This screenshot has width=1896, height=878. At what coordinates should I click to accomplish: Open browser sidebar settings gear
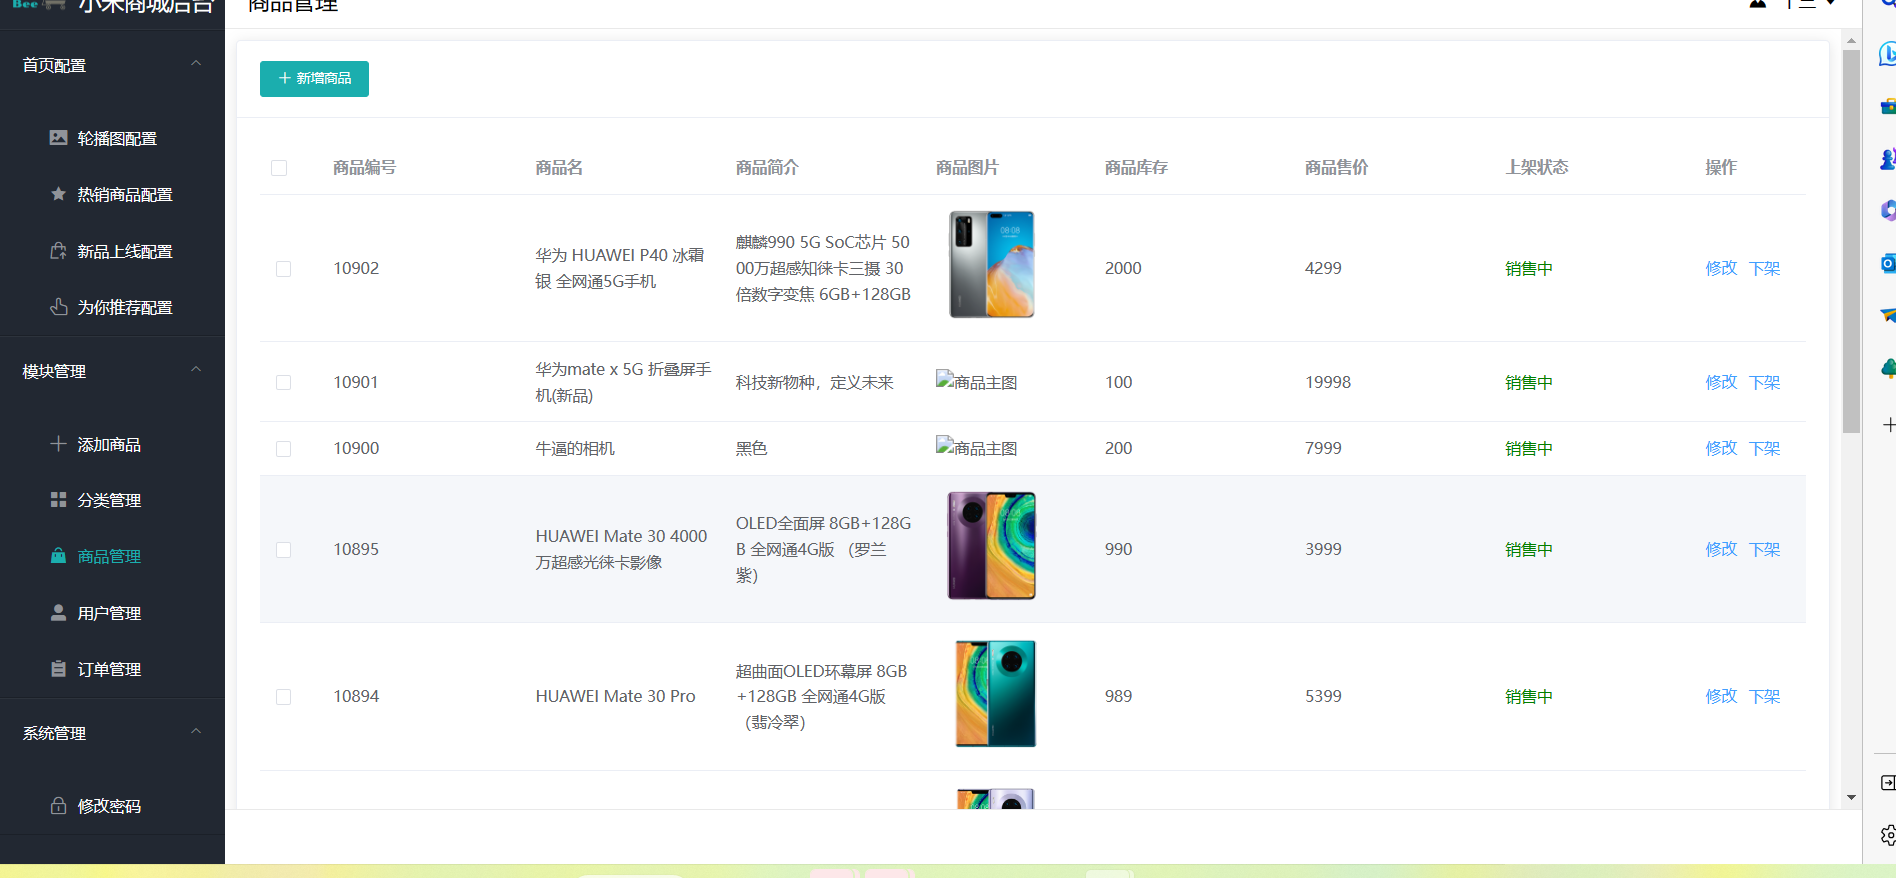point(1888,834)
